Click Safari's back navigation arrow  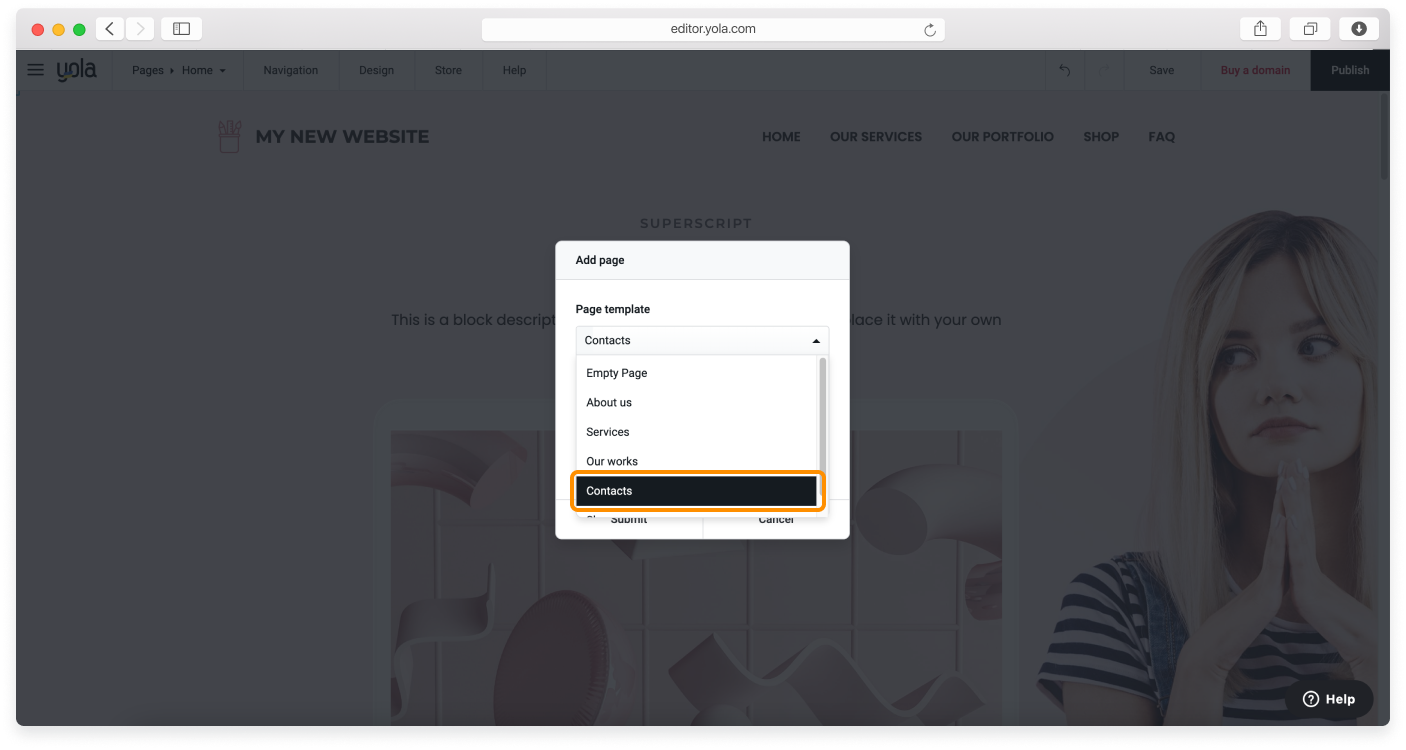pyautogui.click(x=109, y=28)
